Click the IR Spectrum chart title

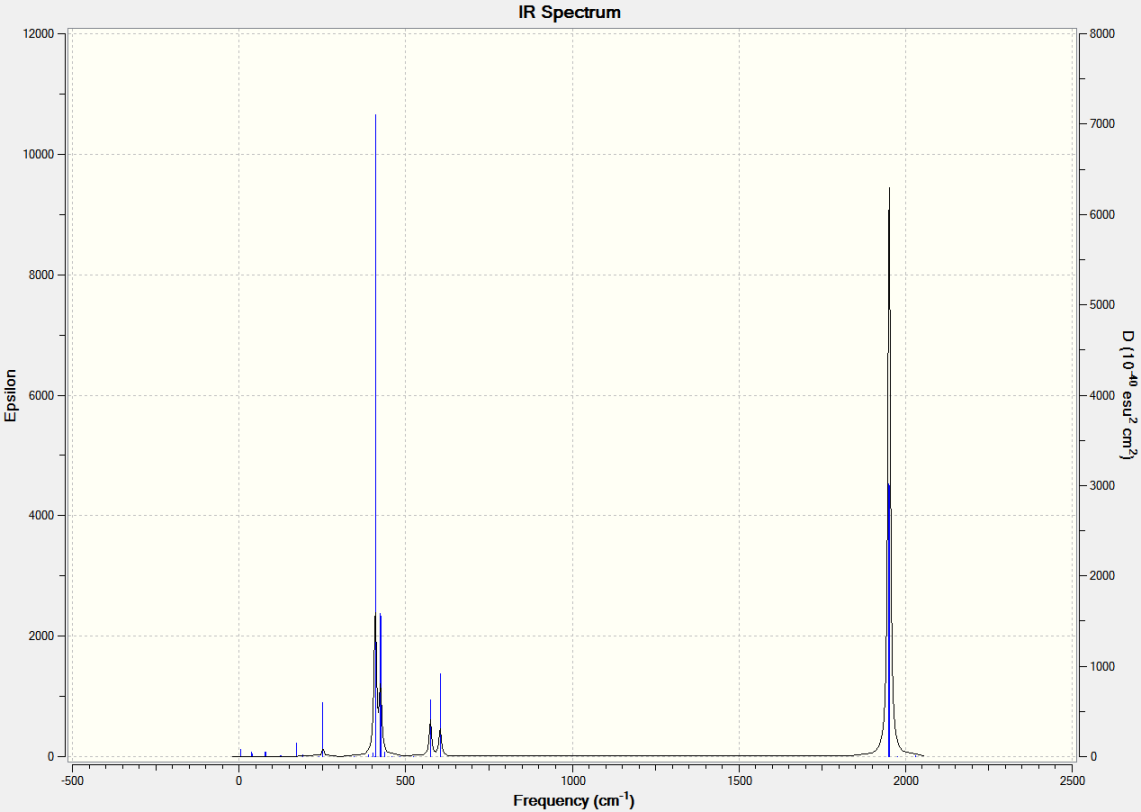coord(569,12)
